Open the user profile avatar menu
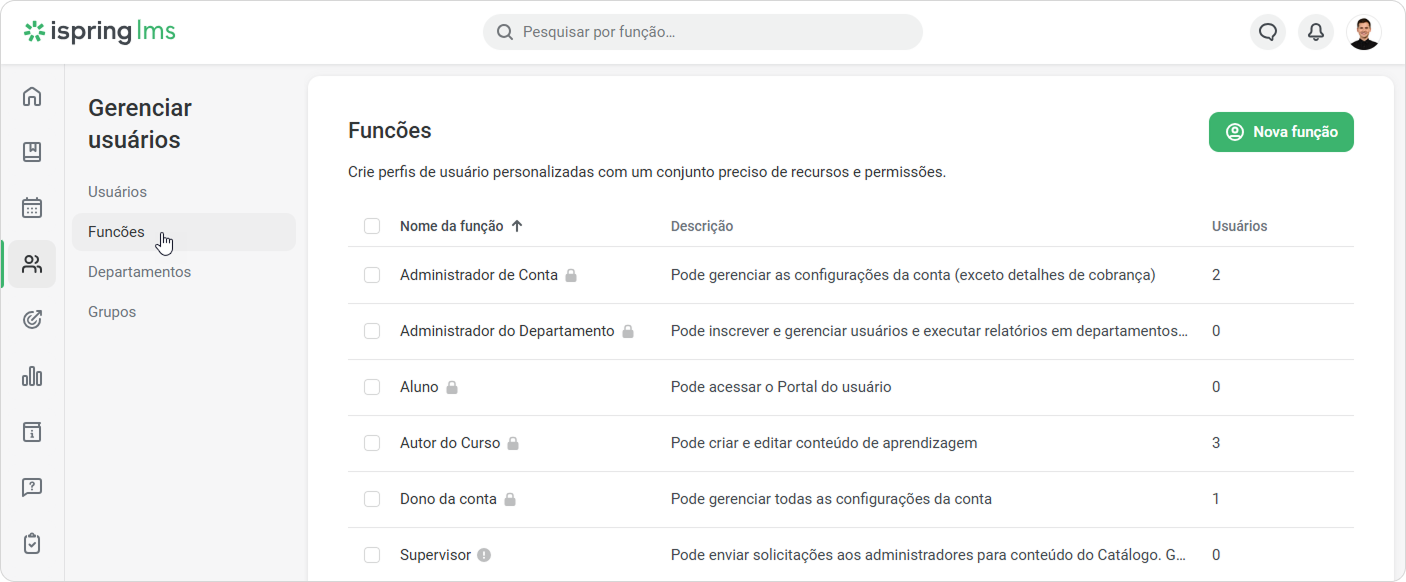 click(1364, 32)
